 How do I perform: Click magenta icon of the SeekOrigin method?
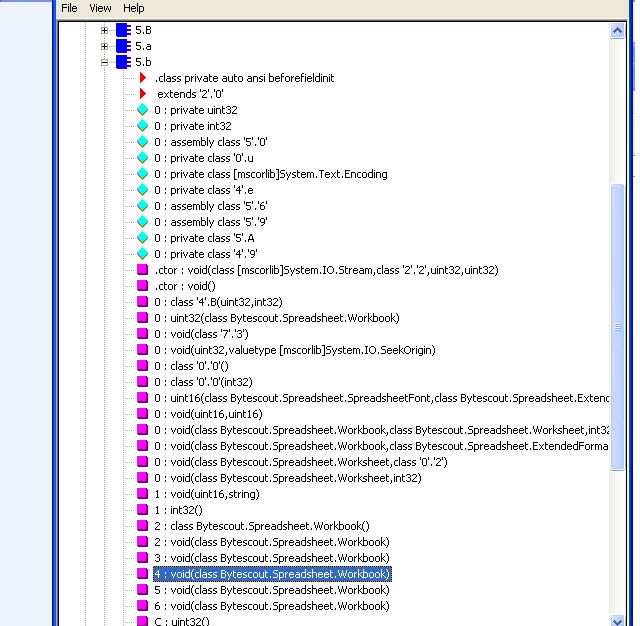[x=142, y=350]
